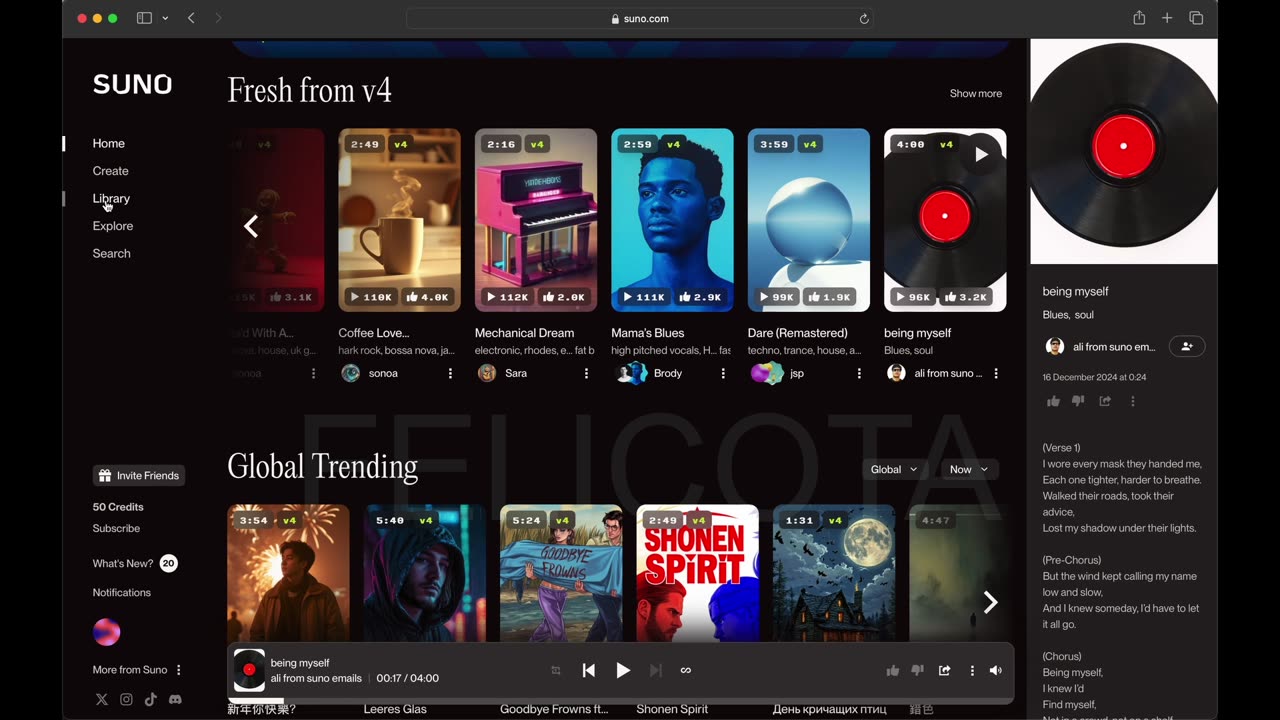Open Notifications in sidebar
The image size is (1280, 720).
(x=122, y=592)
